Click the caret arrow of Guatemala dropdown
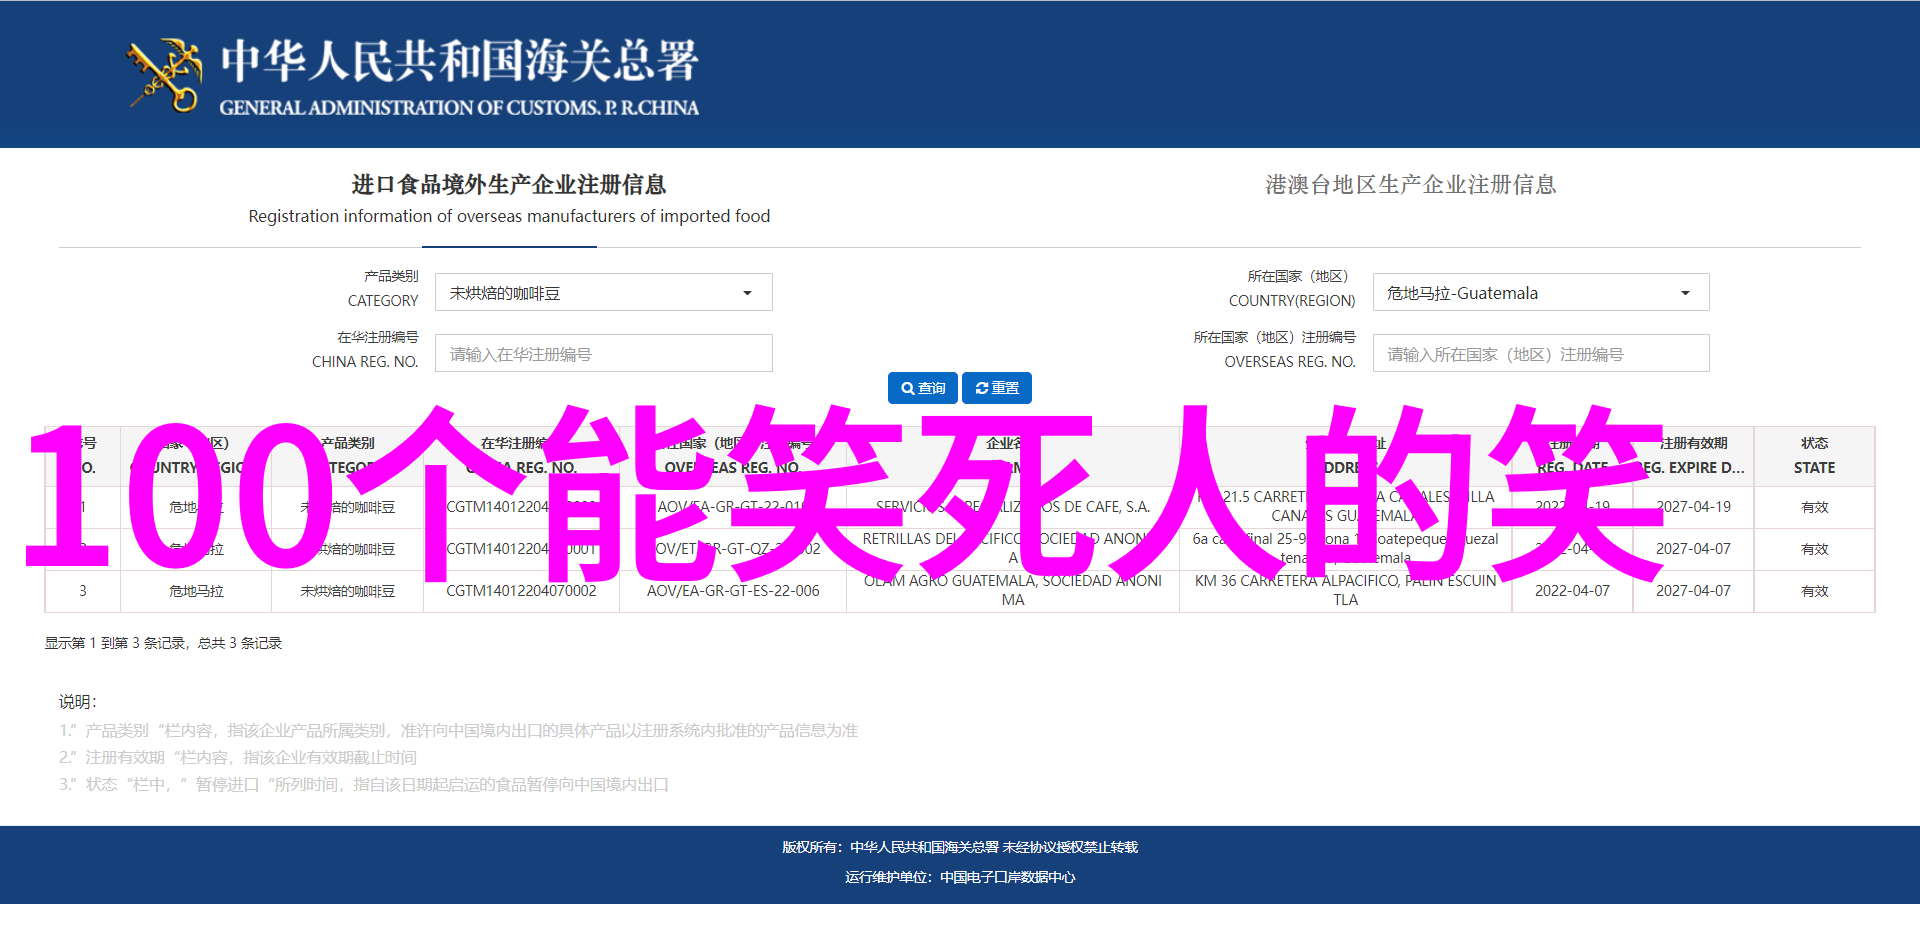Image resolution: width=1920 pixels, height=942 pixels. 1685,293
